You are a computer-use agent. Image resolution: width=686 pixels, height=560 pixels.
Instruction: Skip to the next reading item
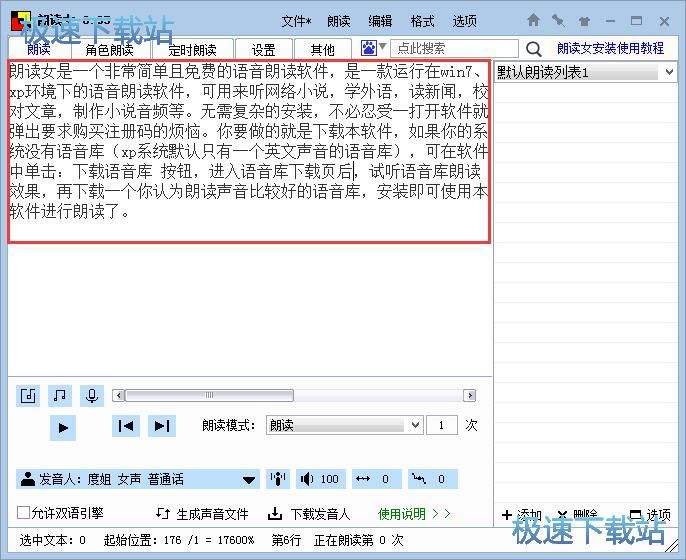click(x=161, y=426)
